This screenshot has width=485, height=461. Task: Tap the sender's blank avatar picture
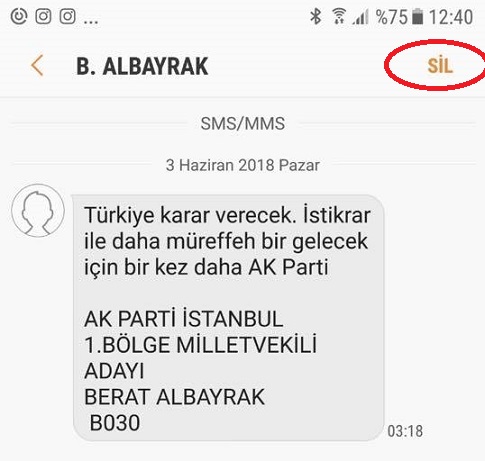point(38,211)
